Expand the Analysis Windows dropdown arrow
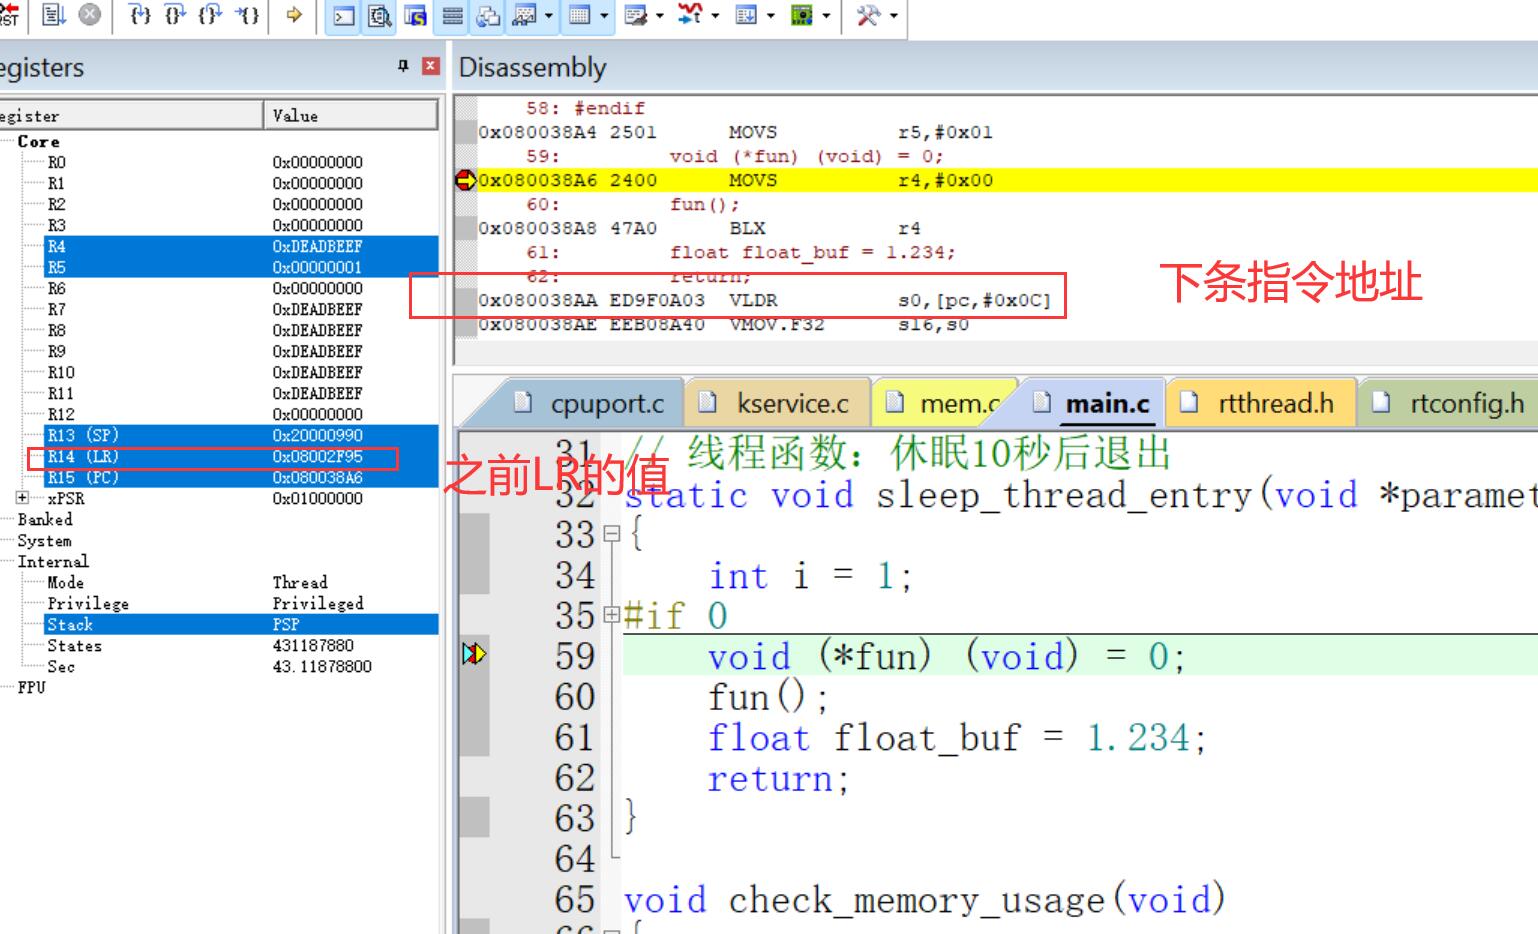 715,16
